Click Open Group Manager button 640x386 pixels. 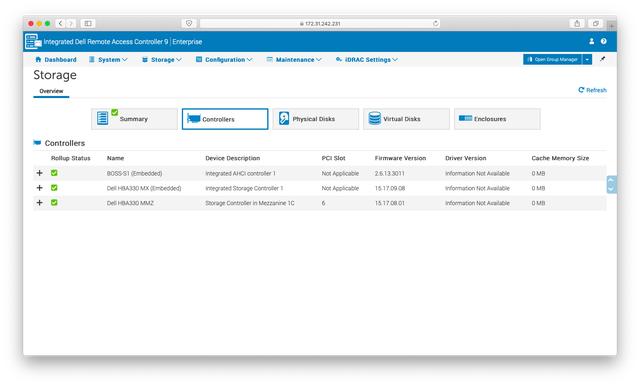pos(553,60)
